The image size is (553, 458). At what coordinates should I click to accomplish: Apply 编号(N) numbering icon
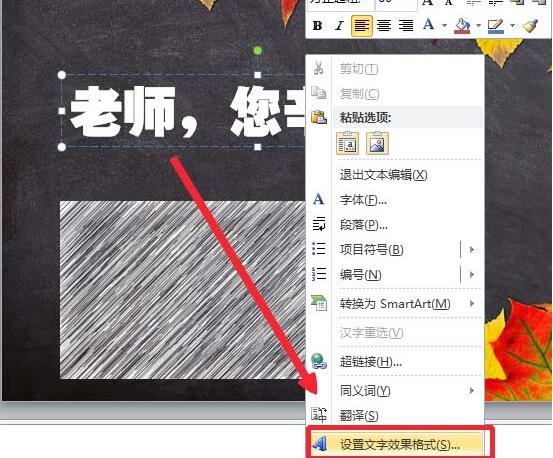319,274
